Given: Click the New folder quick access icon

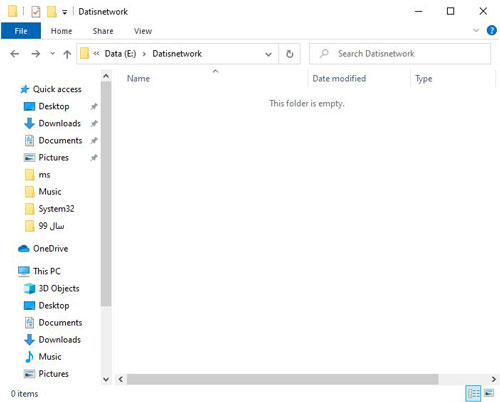Looking at the screenshot, I should (52, 12).
